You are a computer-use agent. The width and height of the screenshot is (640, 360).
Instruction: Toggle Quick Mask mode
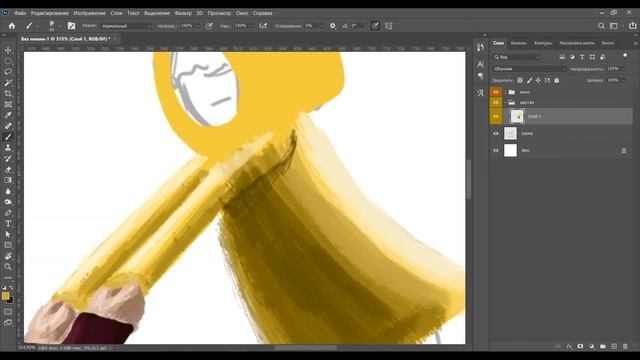(x=8, y=312)
